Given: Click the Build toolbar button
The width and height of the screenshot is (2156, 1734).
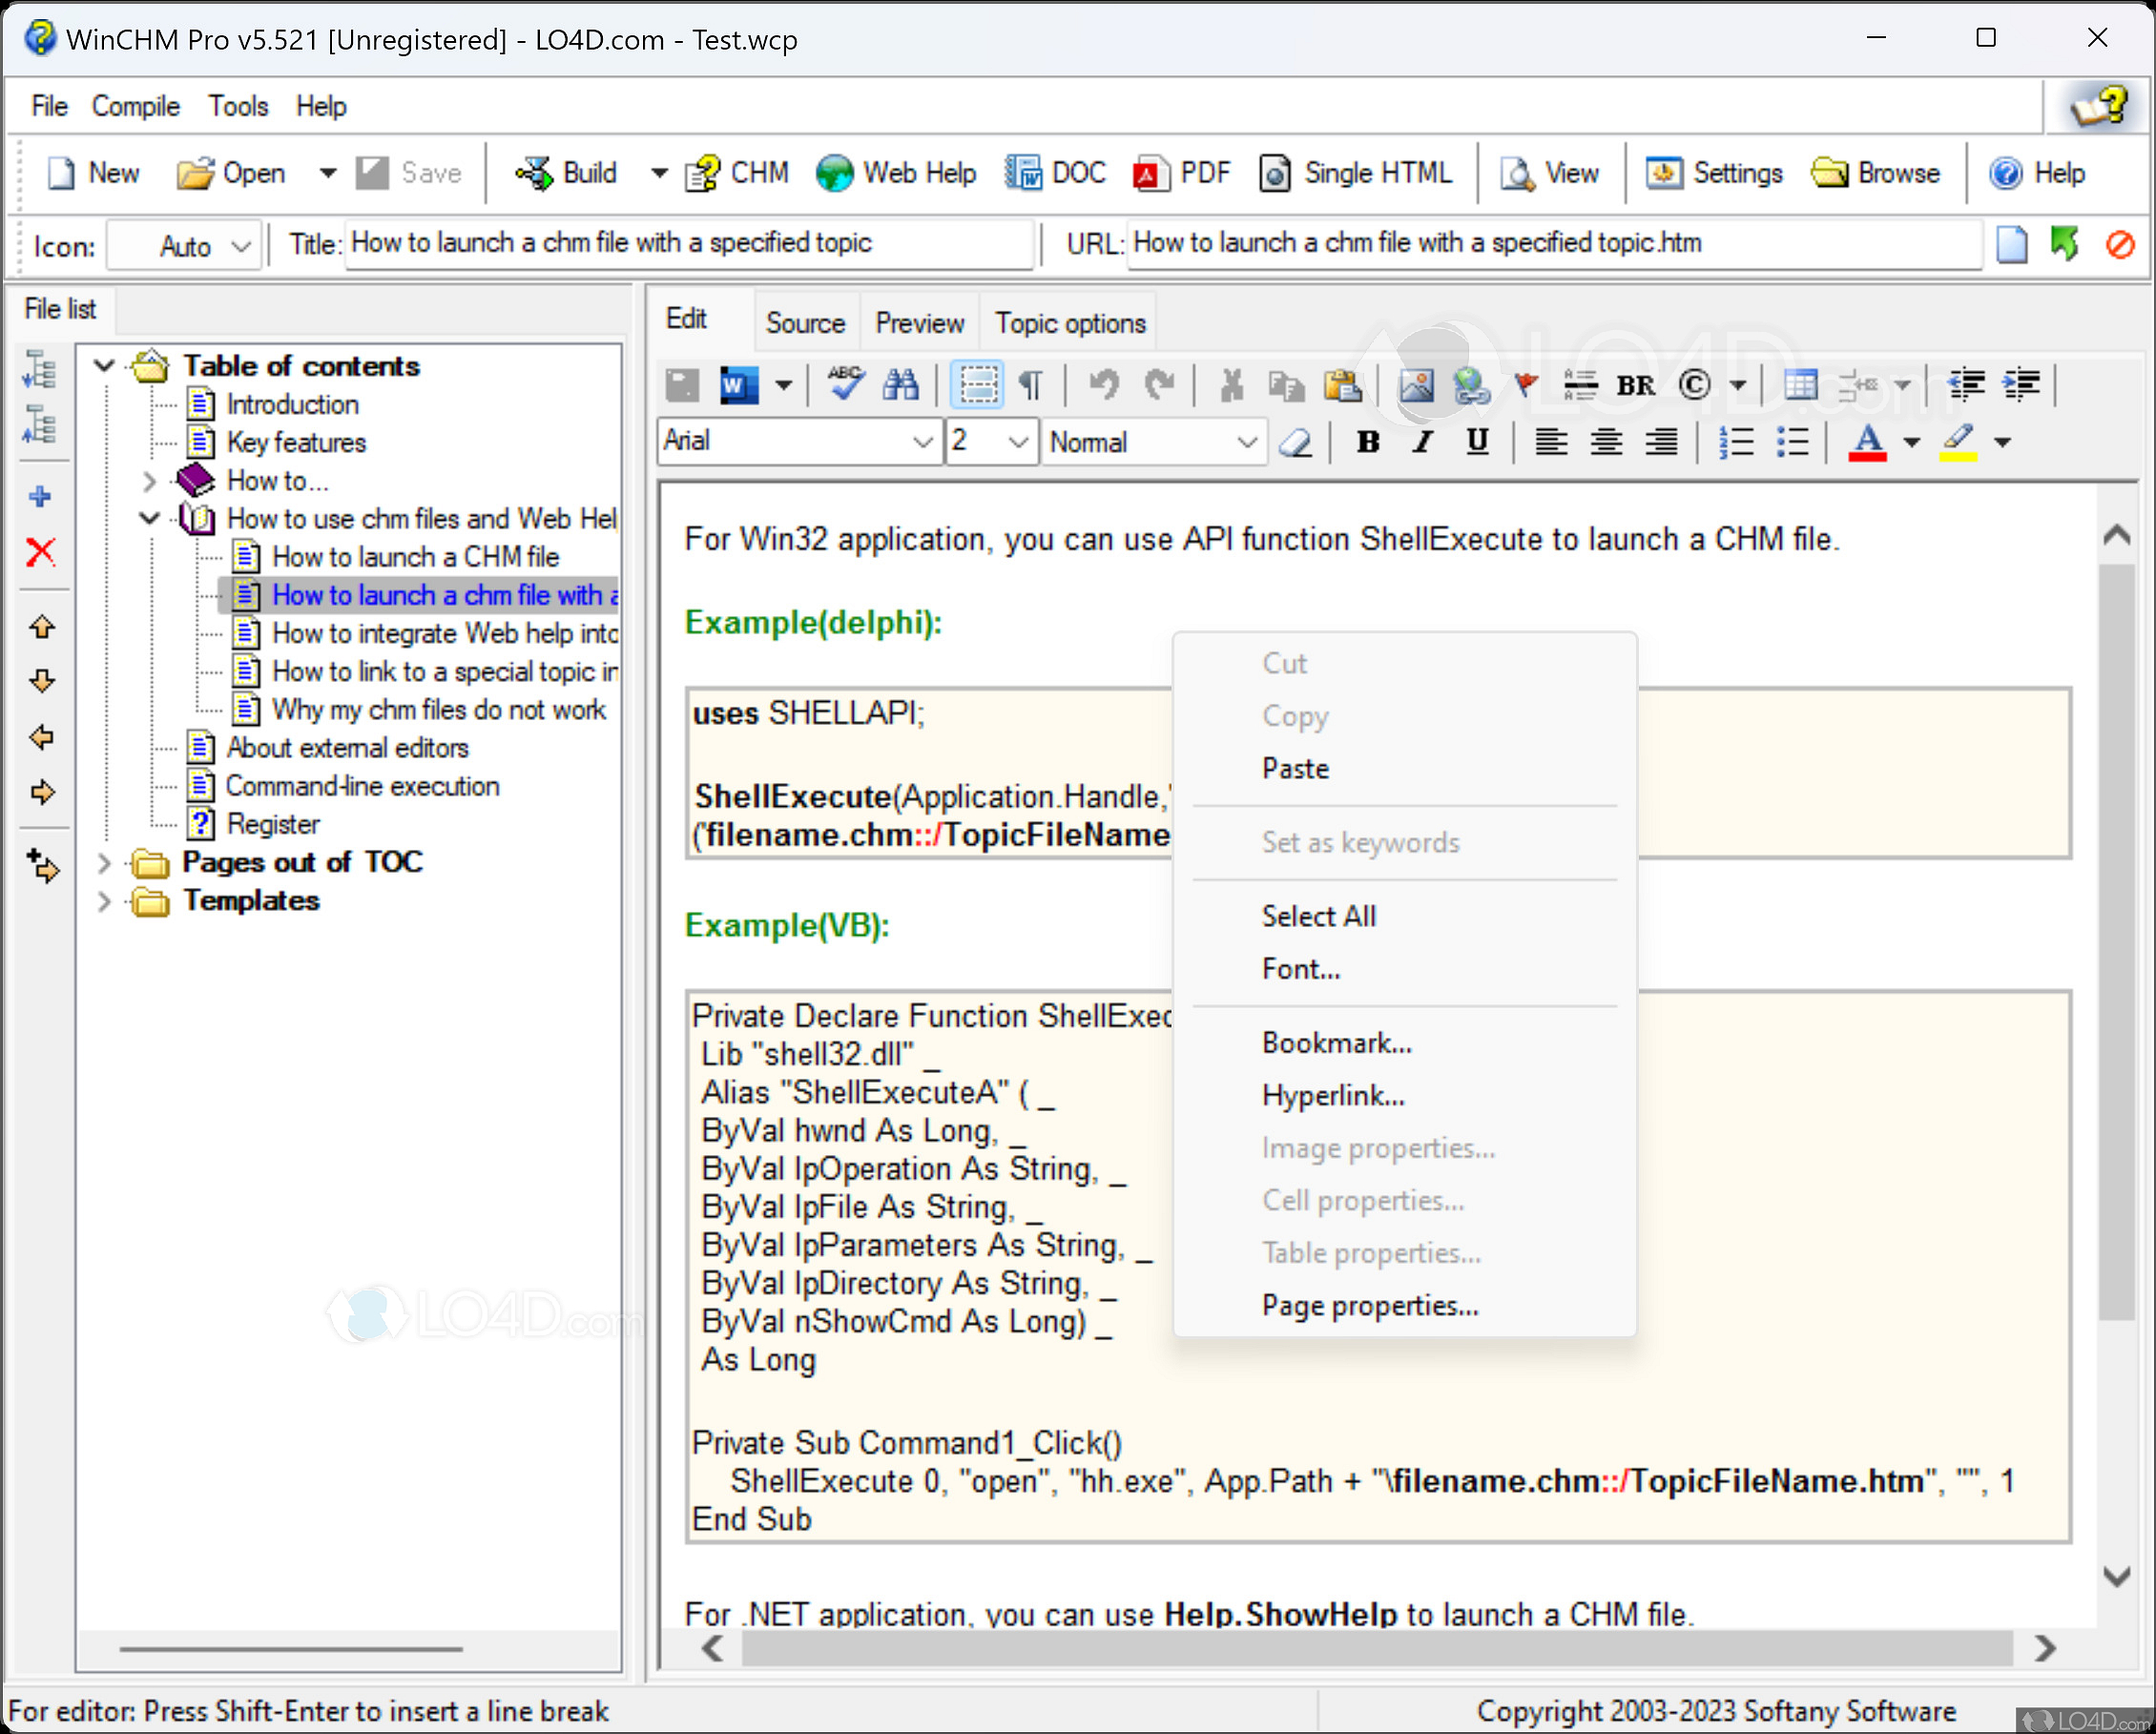Looking at the screenshot, I should (568, 173).
